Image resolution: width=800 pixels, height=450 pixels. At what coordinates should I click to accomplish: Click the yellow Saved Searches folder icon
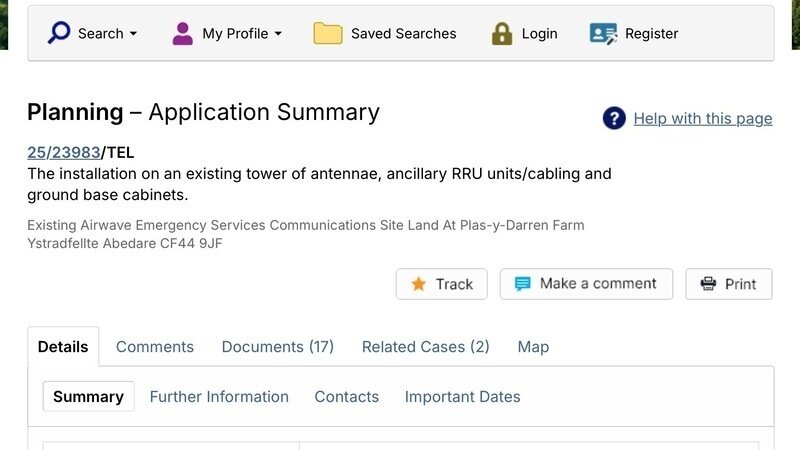tap(328, 33)
